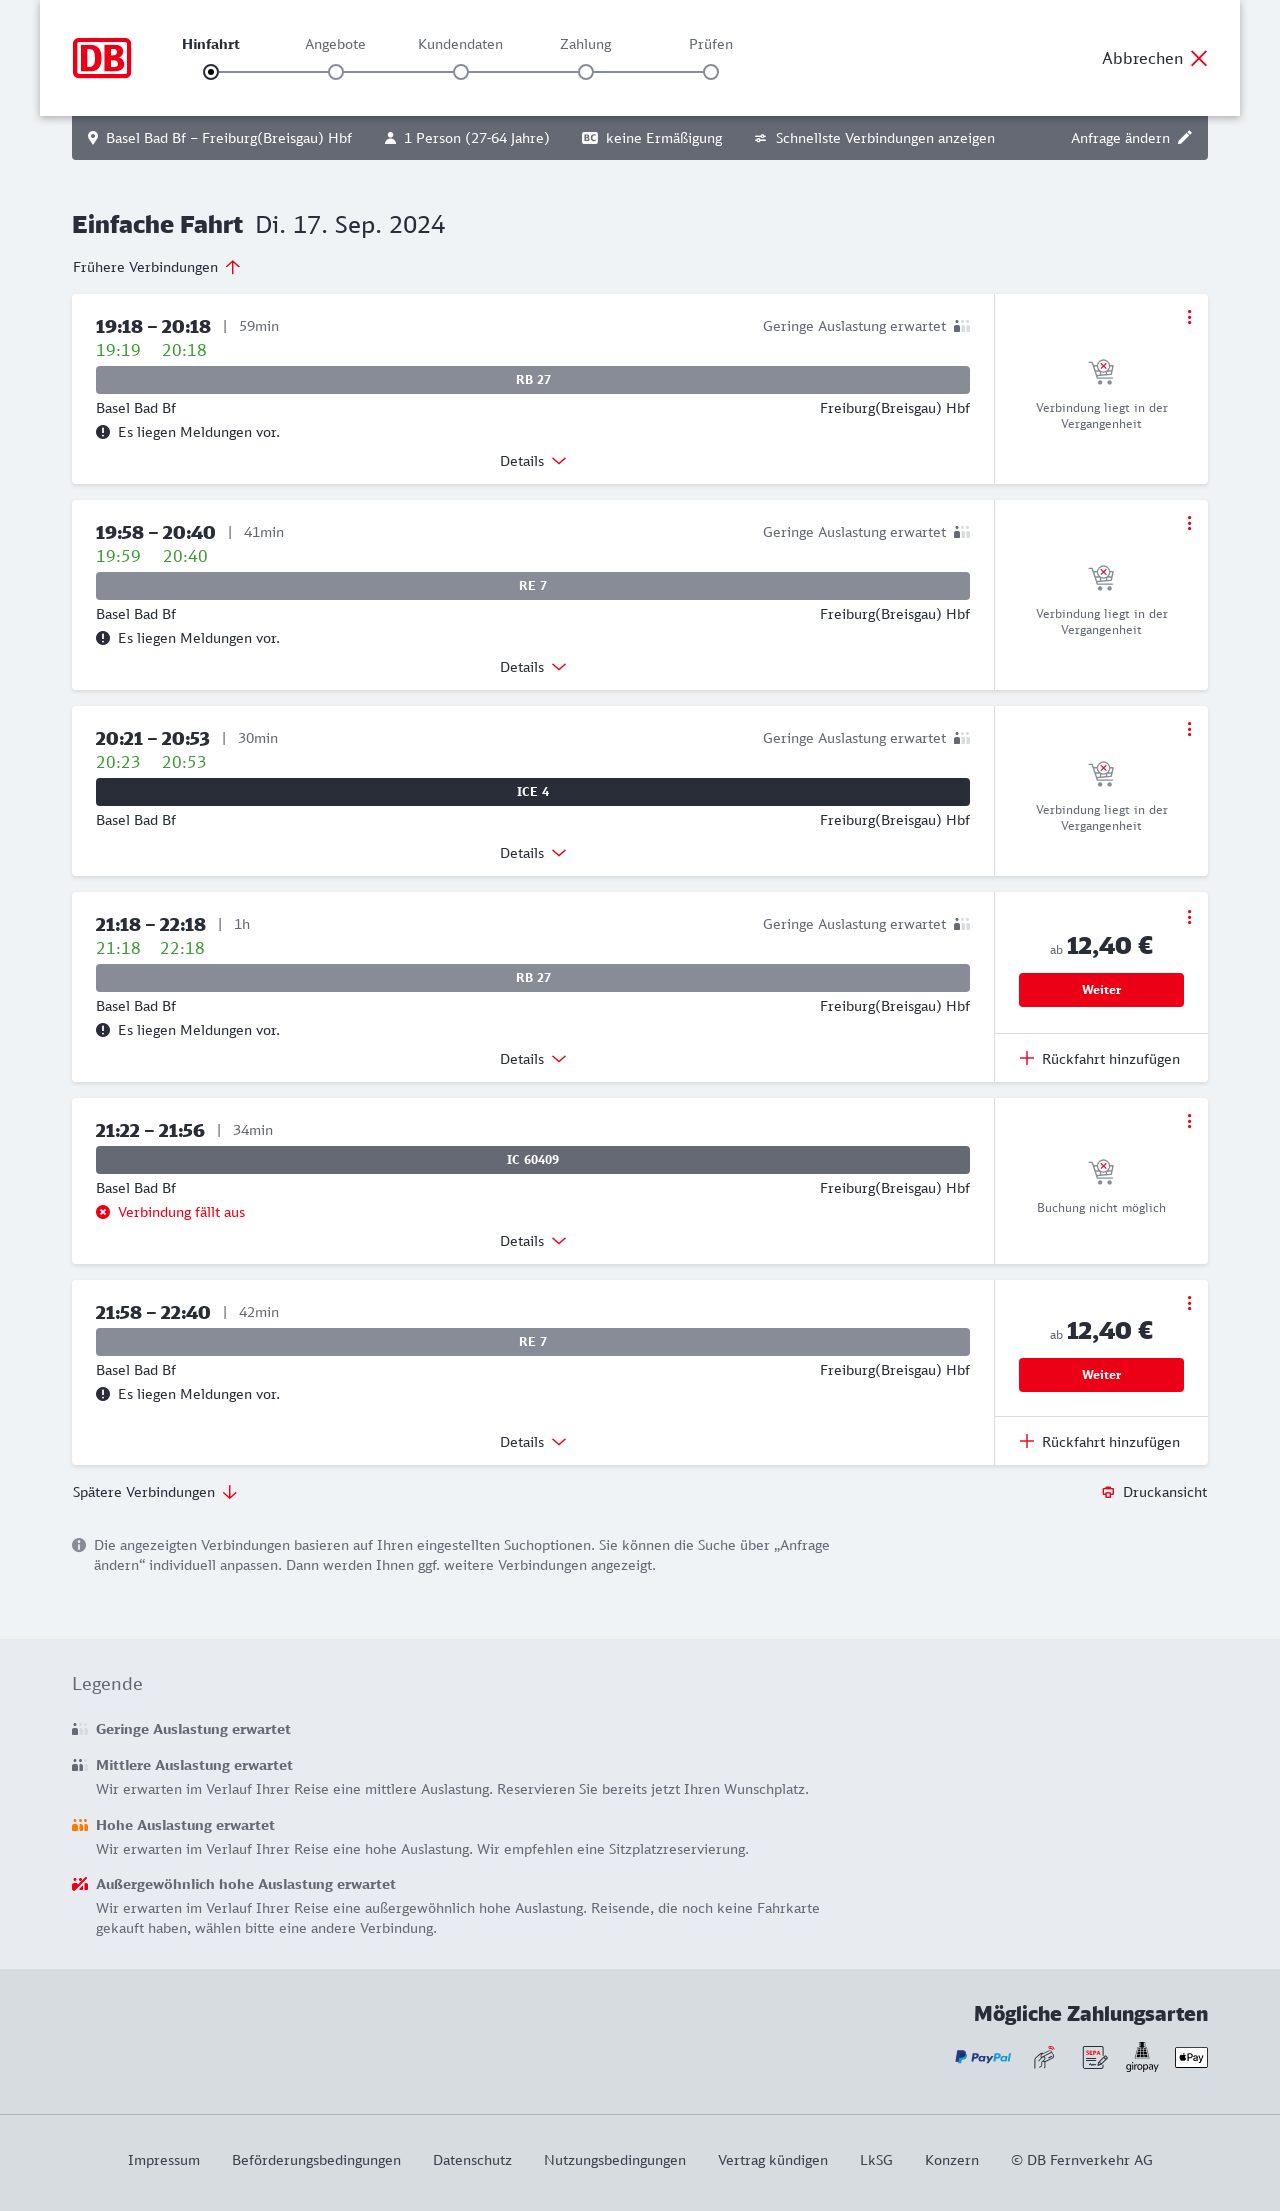Click the Hinfahrt step circle
Image resolution: width=1280 pixels, height=2211 pixels.
click(x=211, y=72)
